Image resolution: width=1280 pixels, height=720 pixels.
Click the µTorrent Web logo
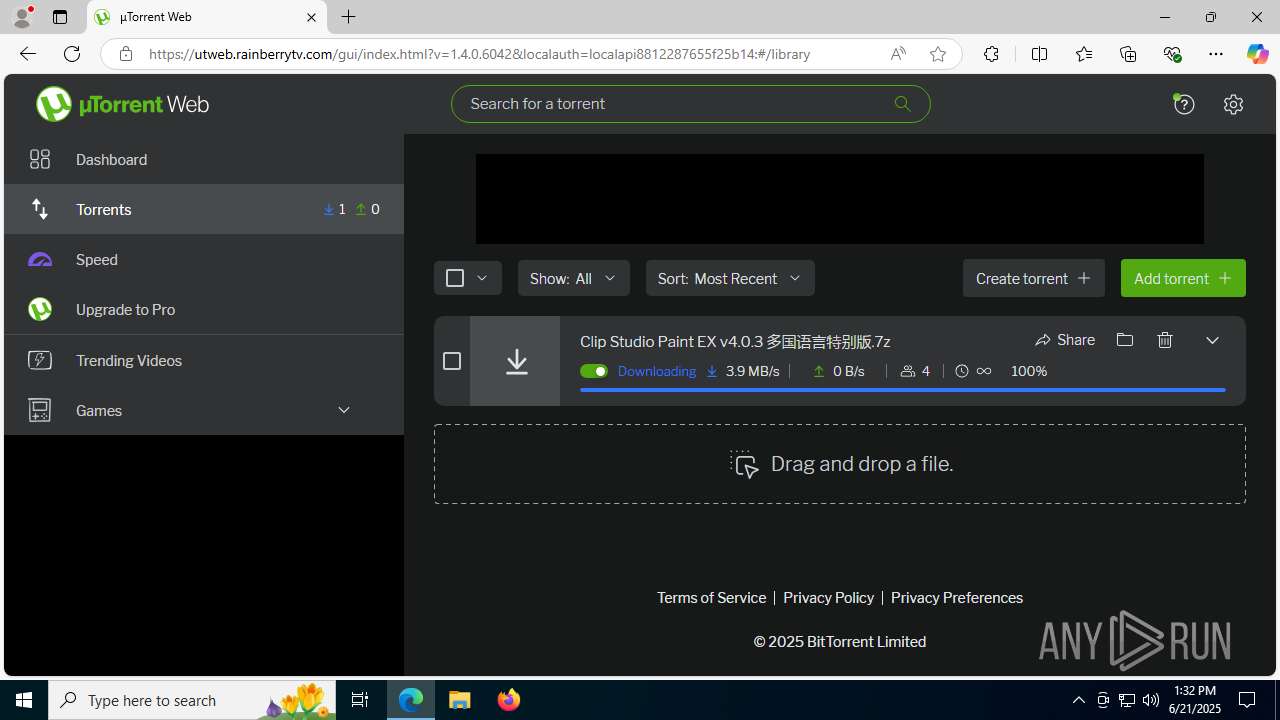pos(122,104)
